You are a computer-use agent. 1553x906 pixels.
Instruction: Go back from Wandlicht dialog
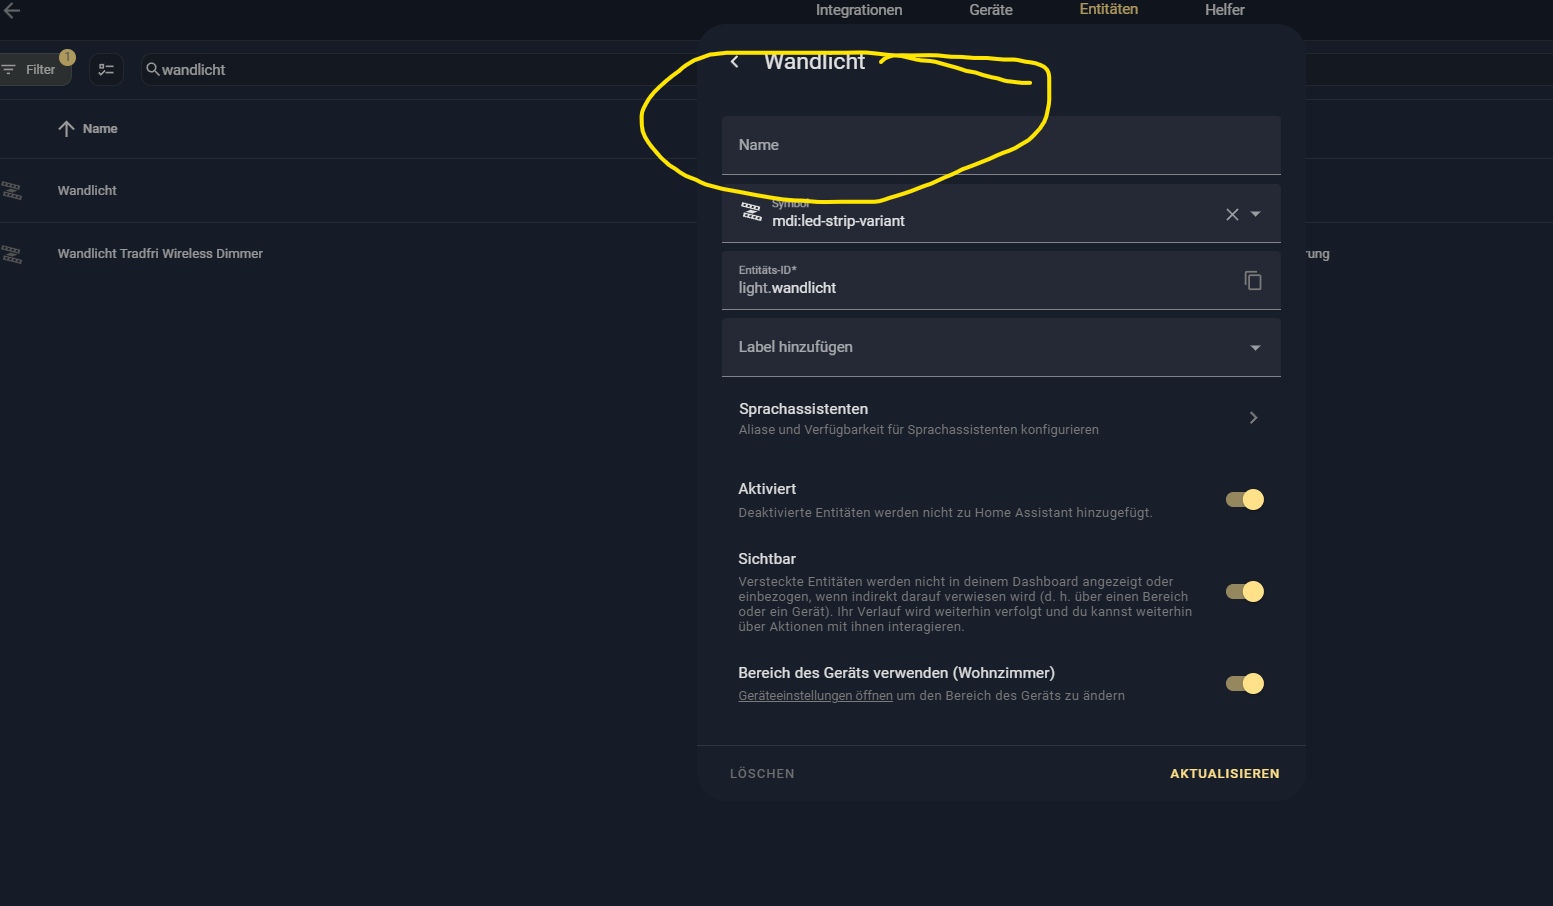pos(735,62)
